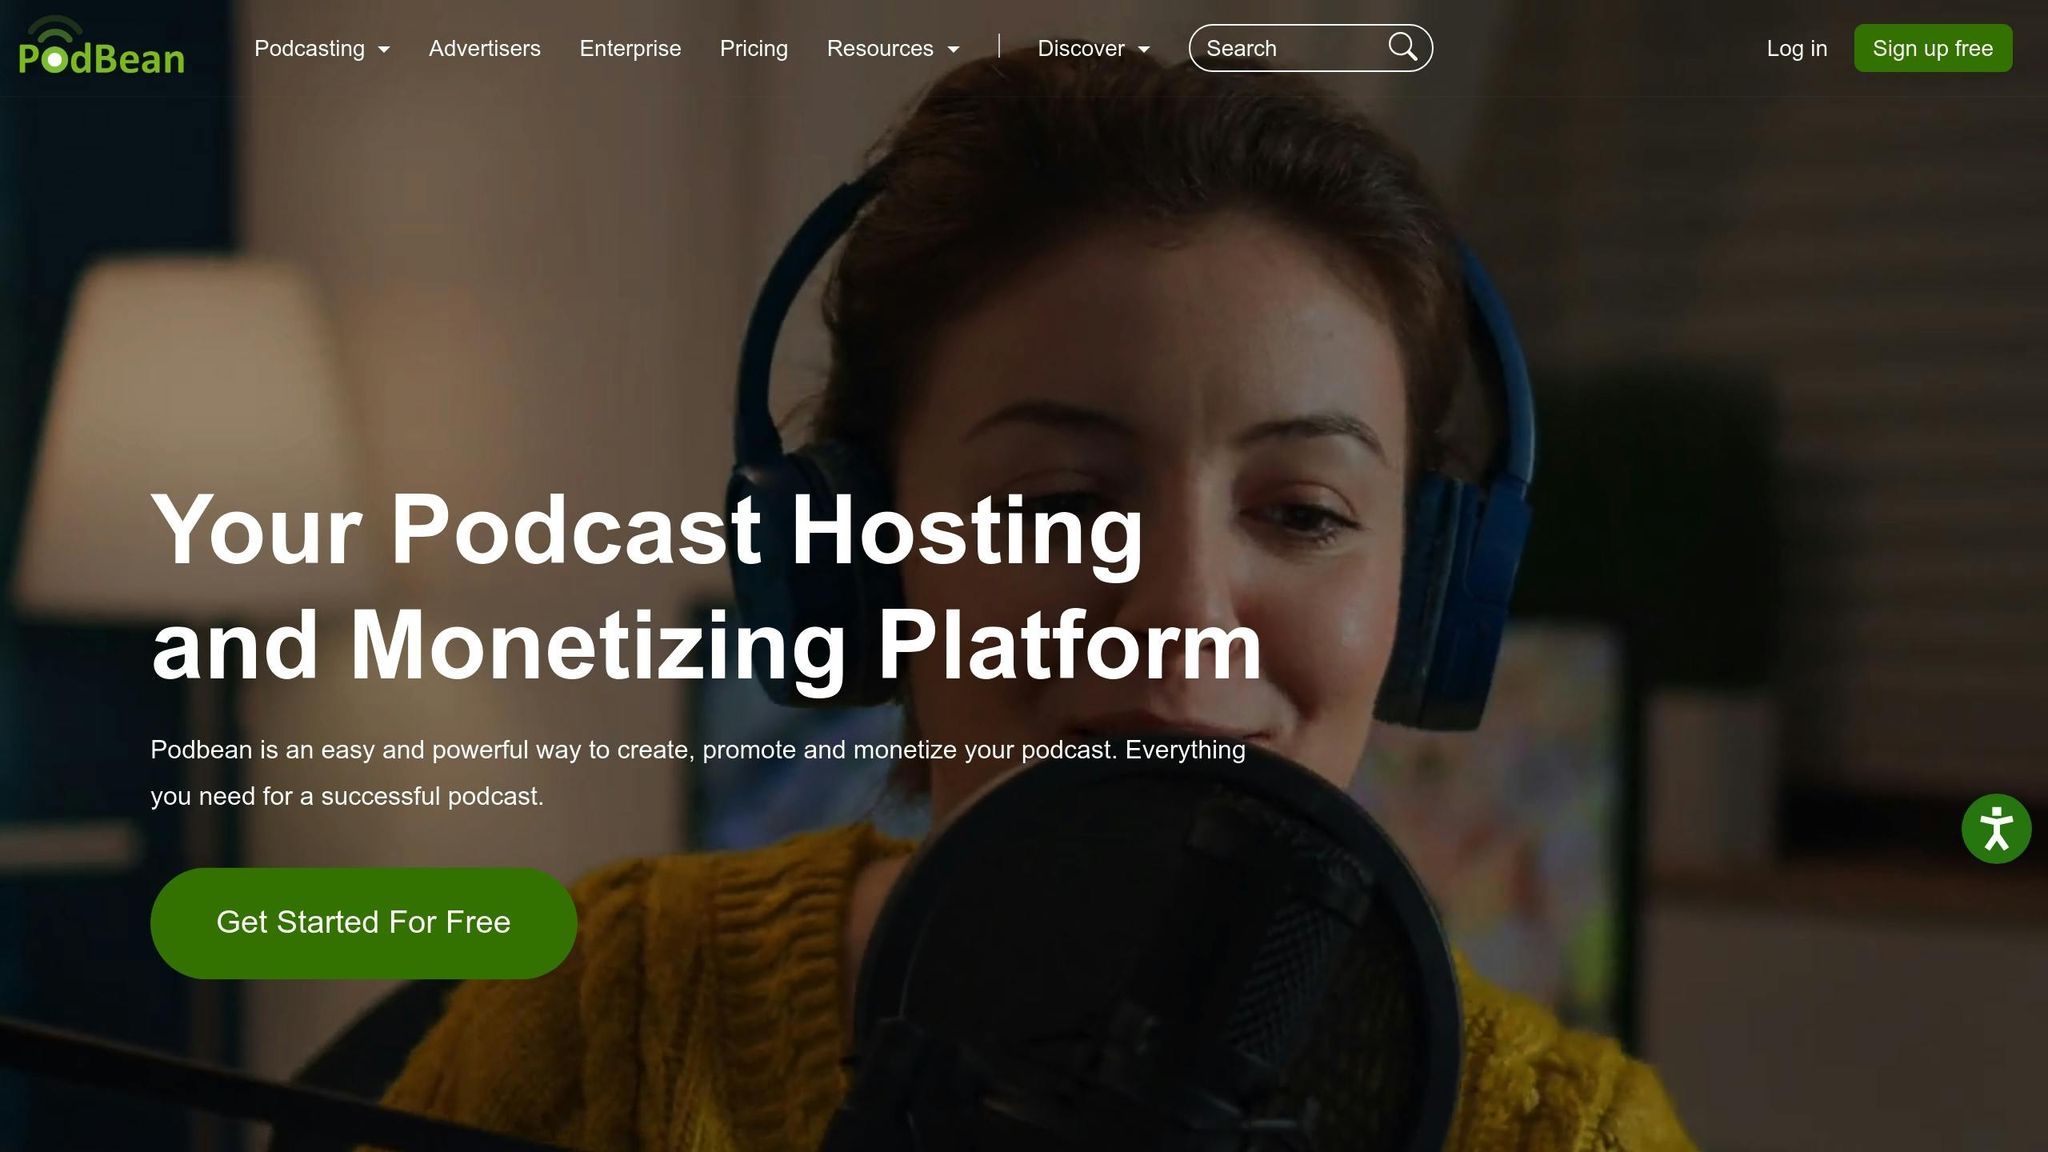Open the Log in link
Screen dimensions: 2048x1152
point(1796,48)
